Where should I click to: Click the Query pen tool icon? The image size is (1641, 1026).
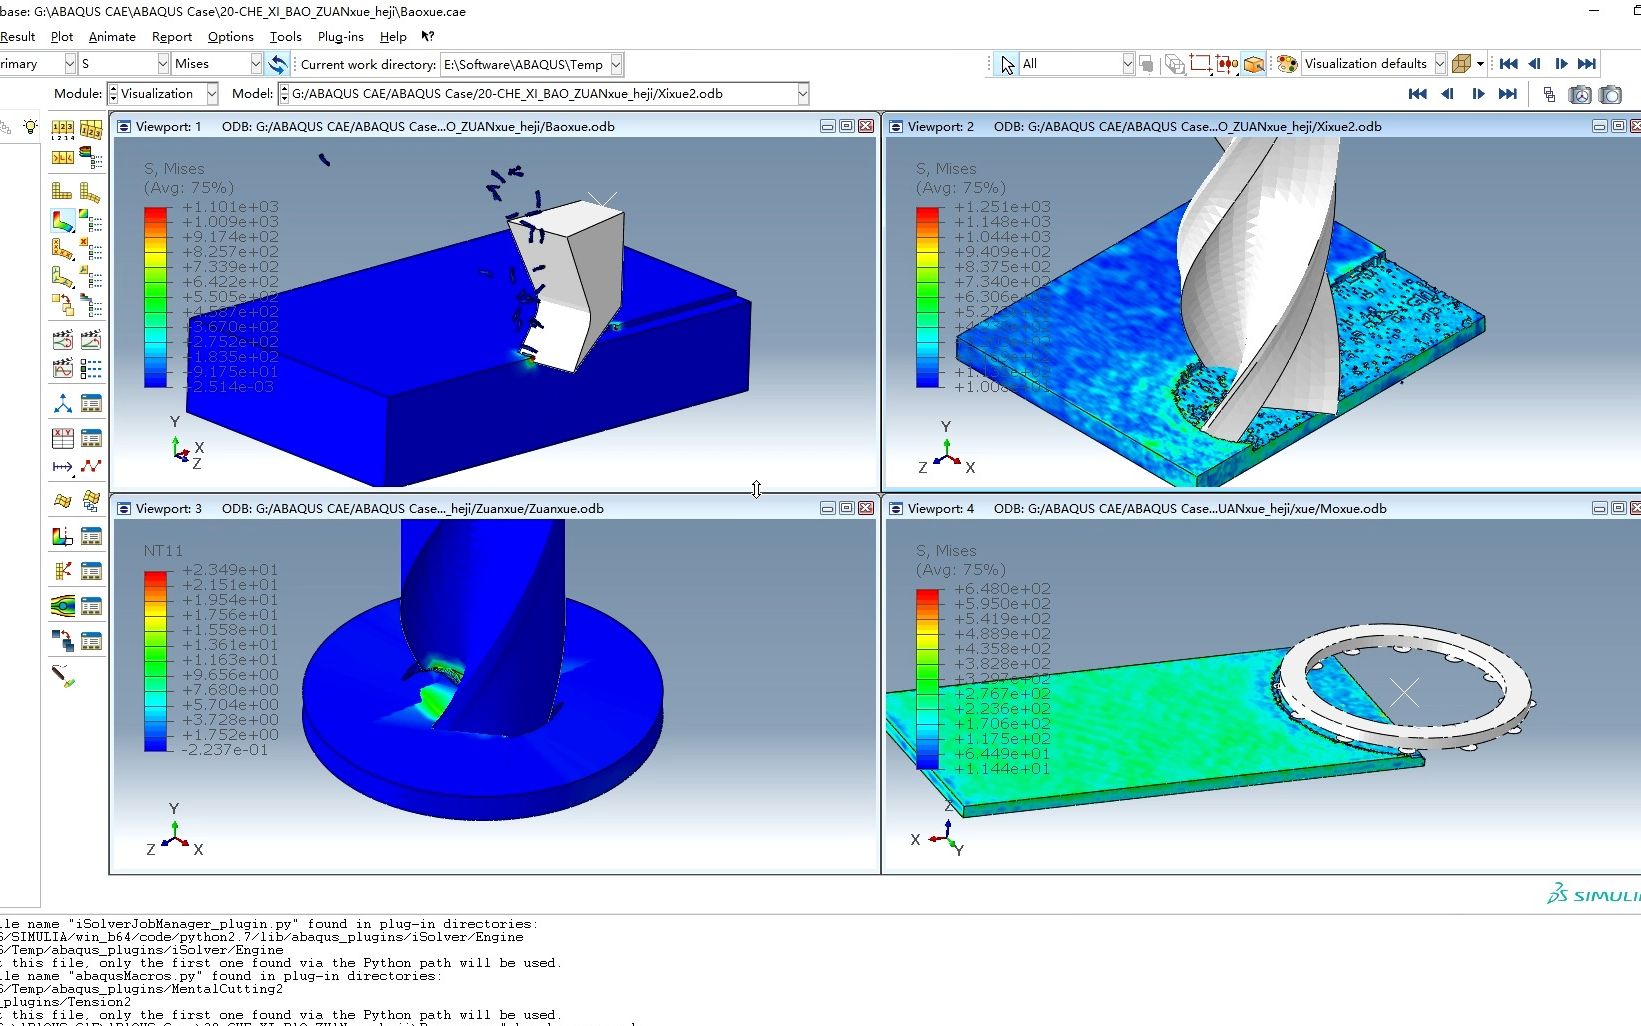63,676
